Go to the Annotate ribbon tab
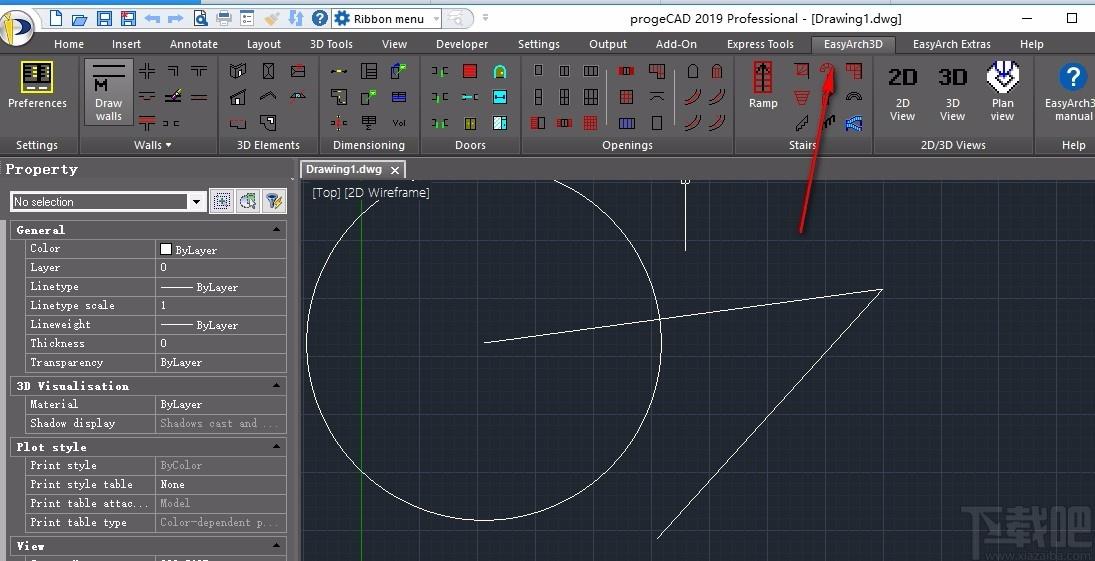The image size is (1095, 561). tap(194, 44)
